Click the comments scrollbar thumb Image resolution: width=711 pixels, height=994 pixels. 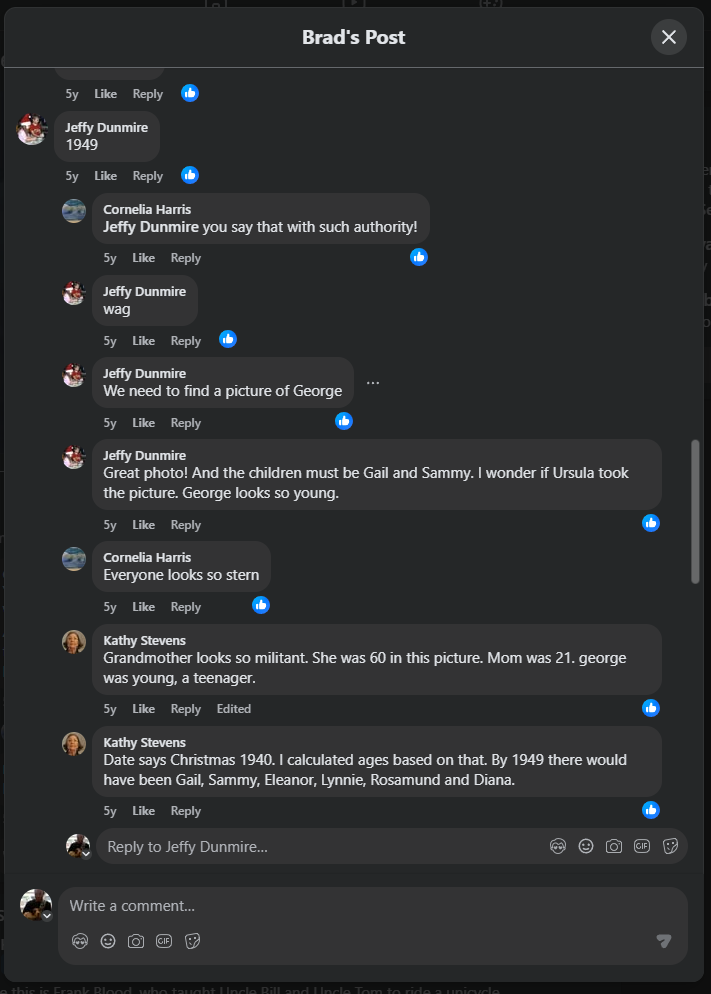pos(696,510)
